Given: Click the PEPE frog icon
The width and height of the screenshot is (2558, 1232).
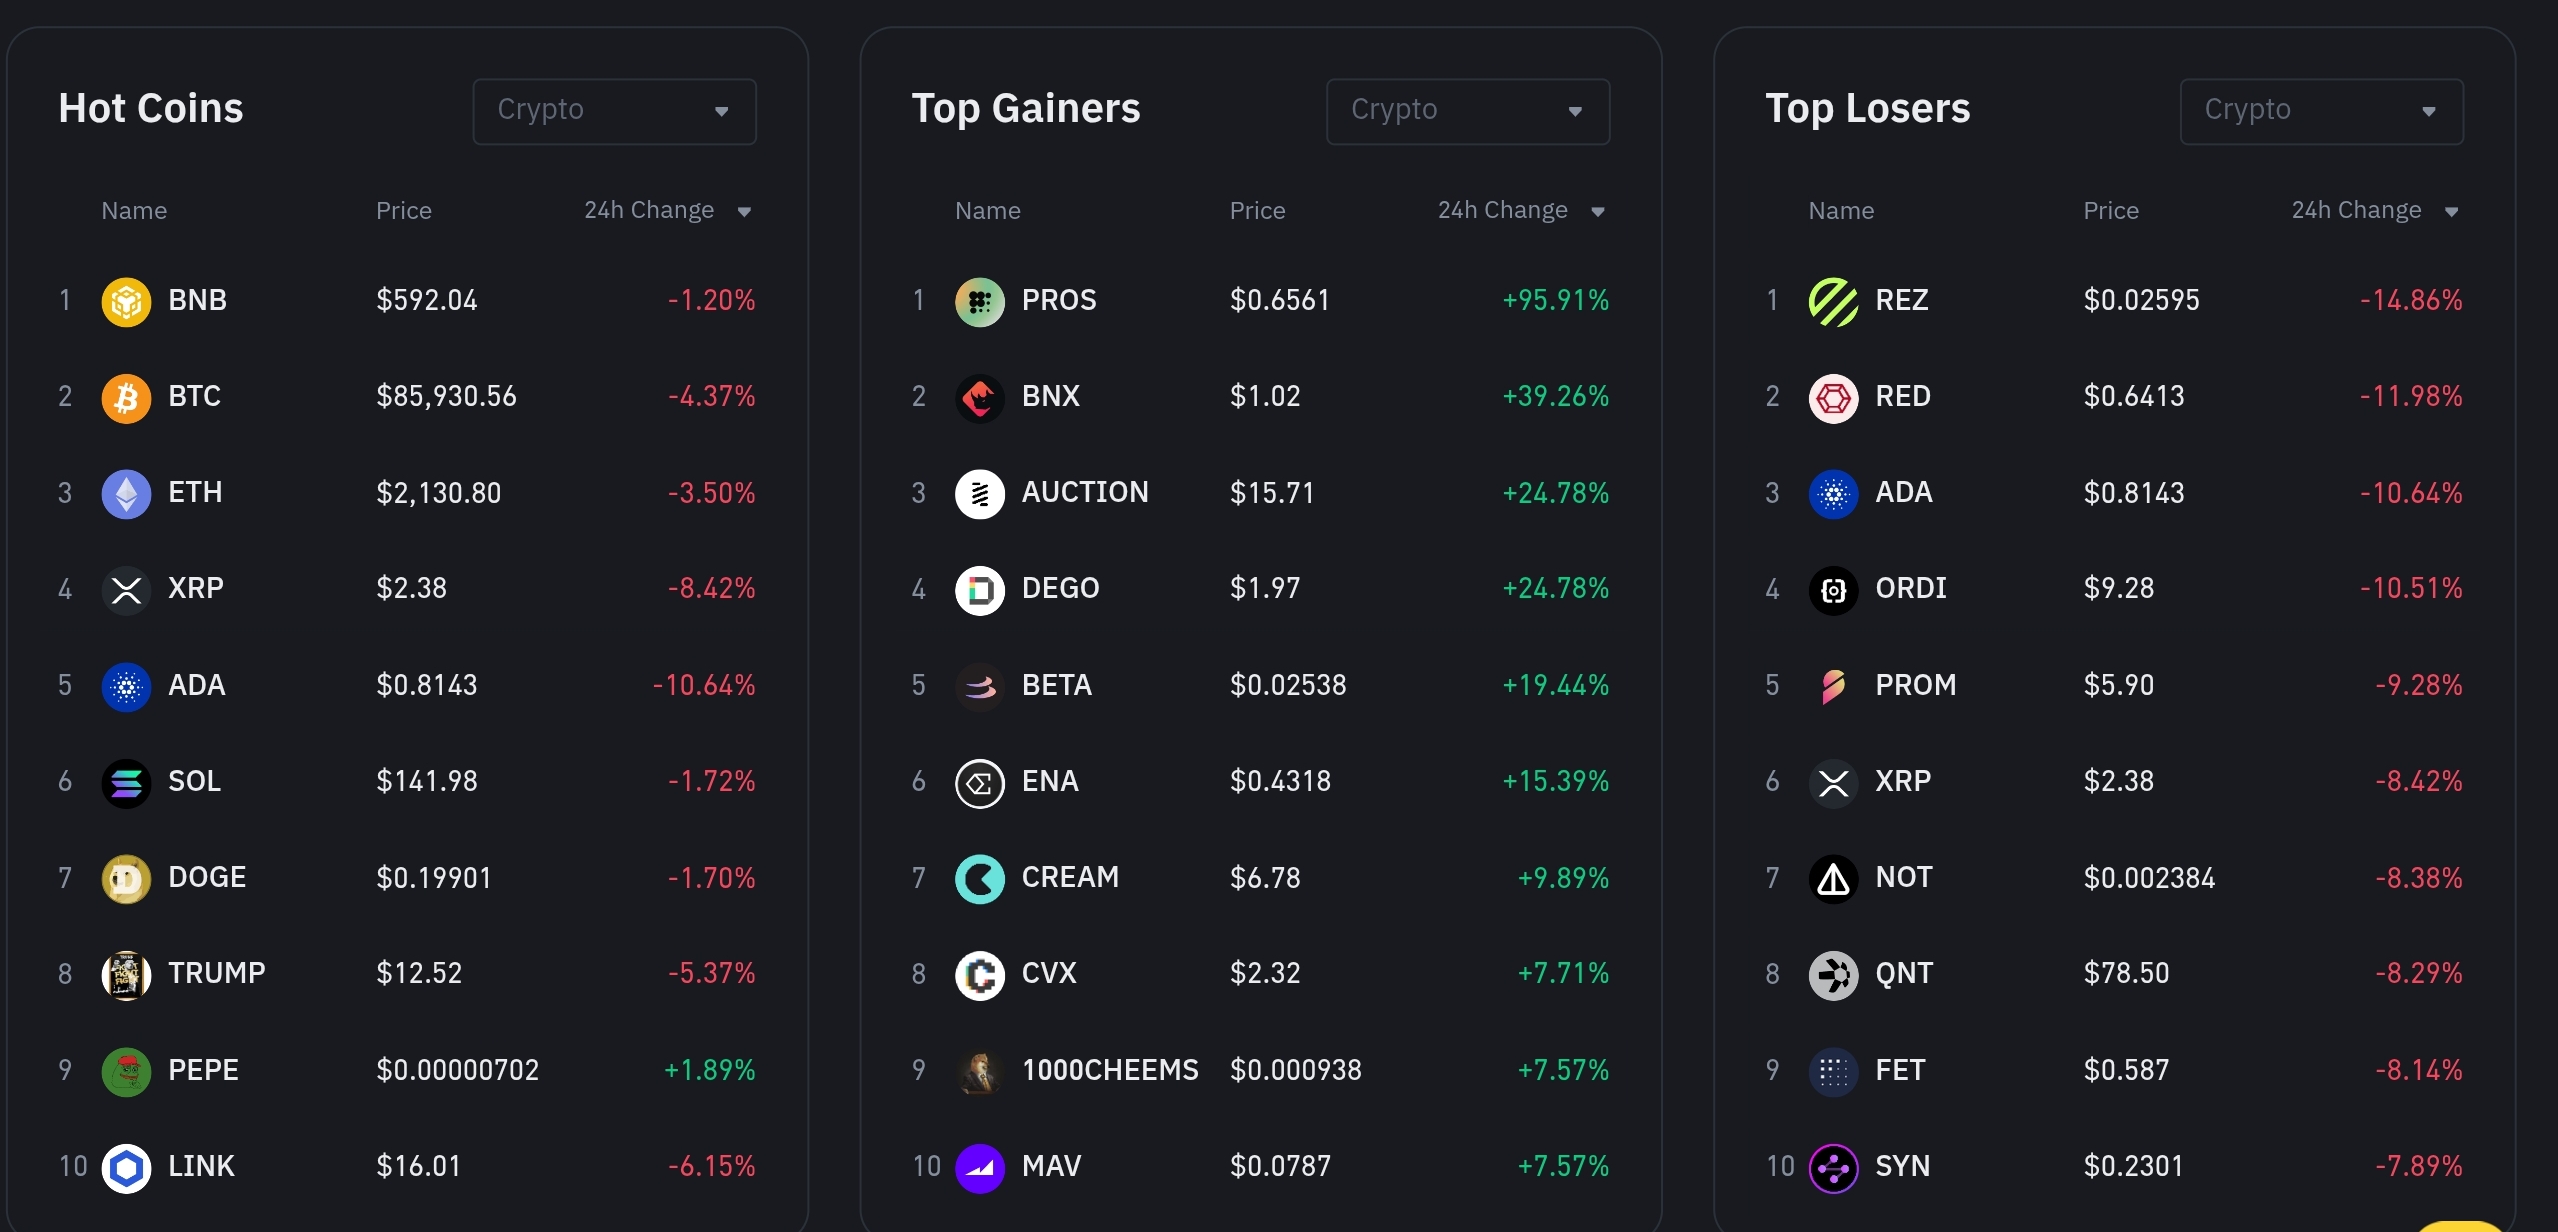Looking at the screenshot, I should [126, 1071].
